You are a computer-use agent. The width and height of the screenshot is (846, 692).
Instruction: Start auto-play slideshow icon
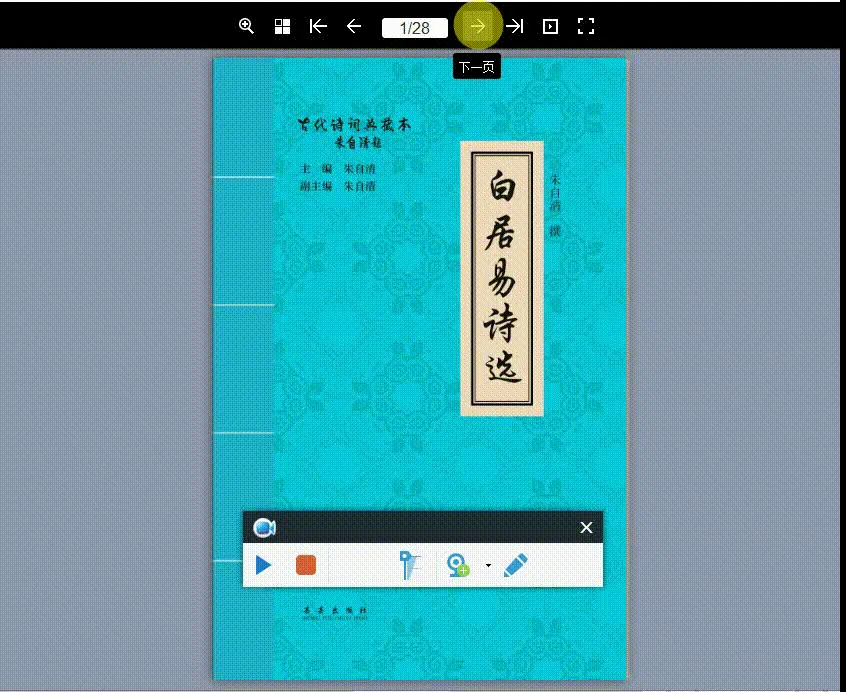click(550, 26)
